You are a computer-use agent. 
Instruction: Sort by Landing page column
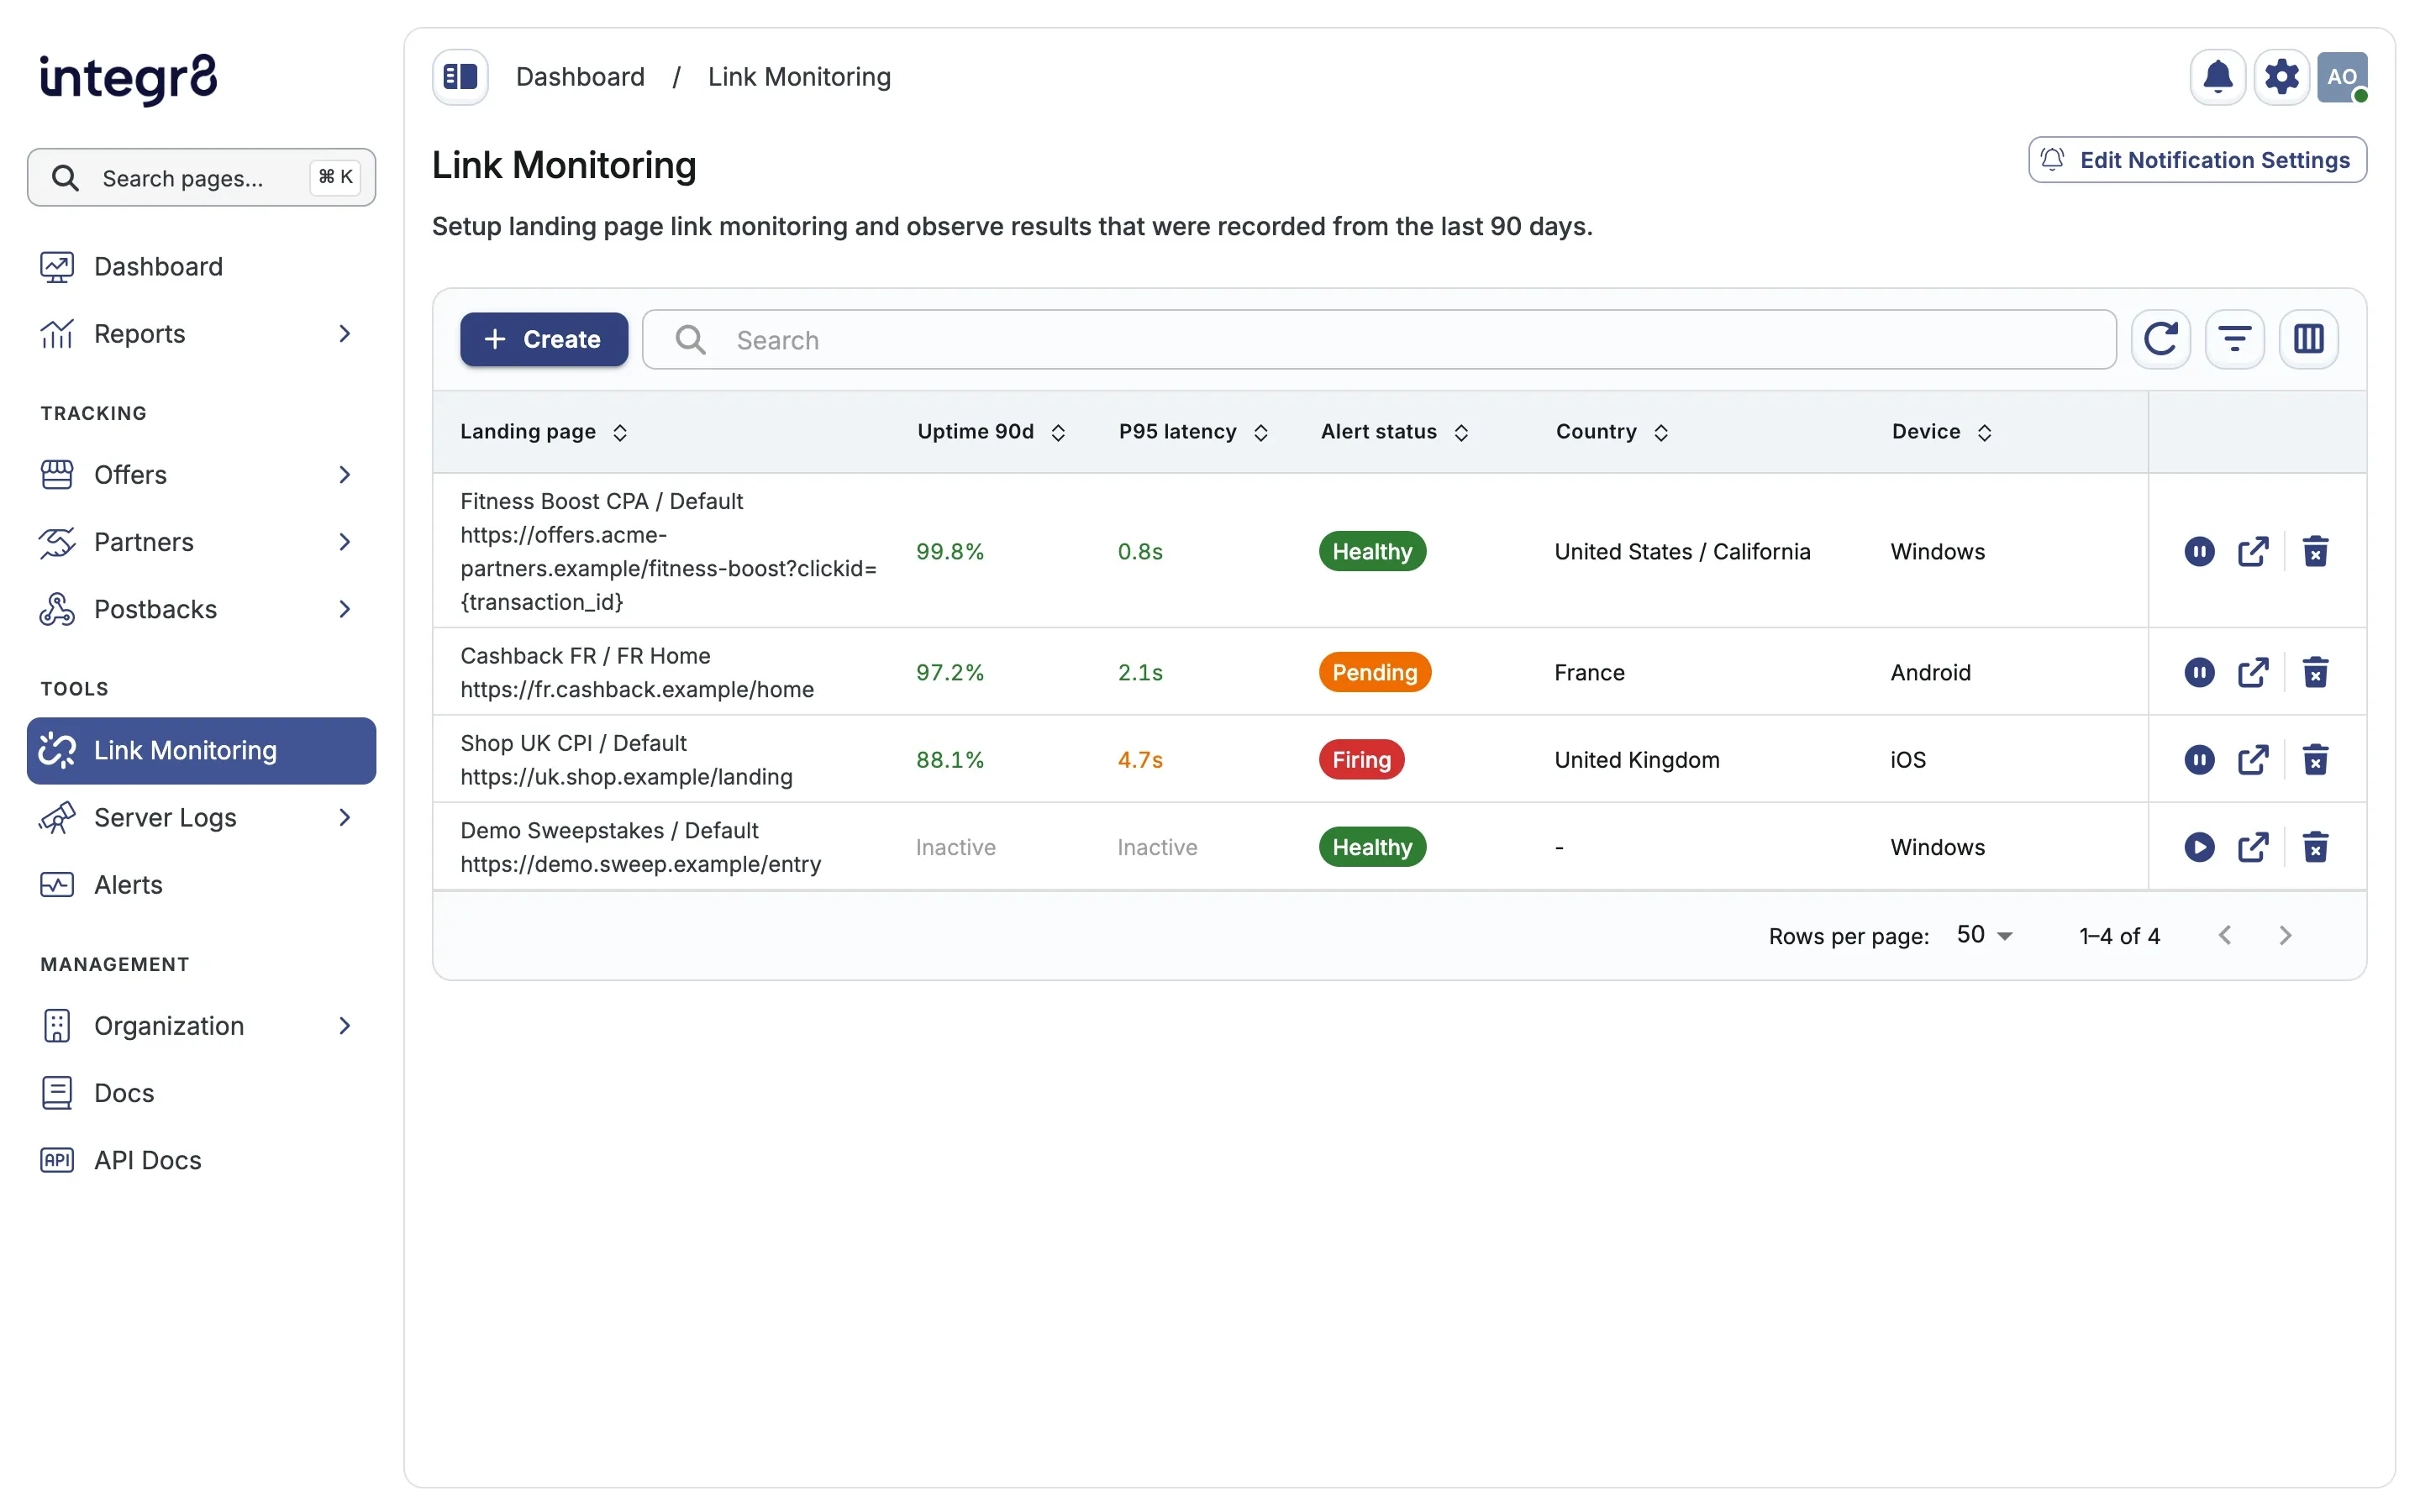[543, 432]
